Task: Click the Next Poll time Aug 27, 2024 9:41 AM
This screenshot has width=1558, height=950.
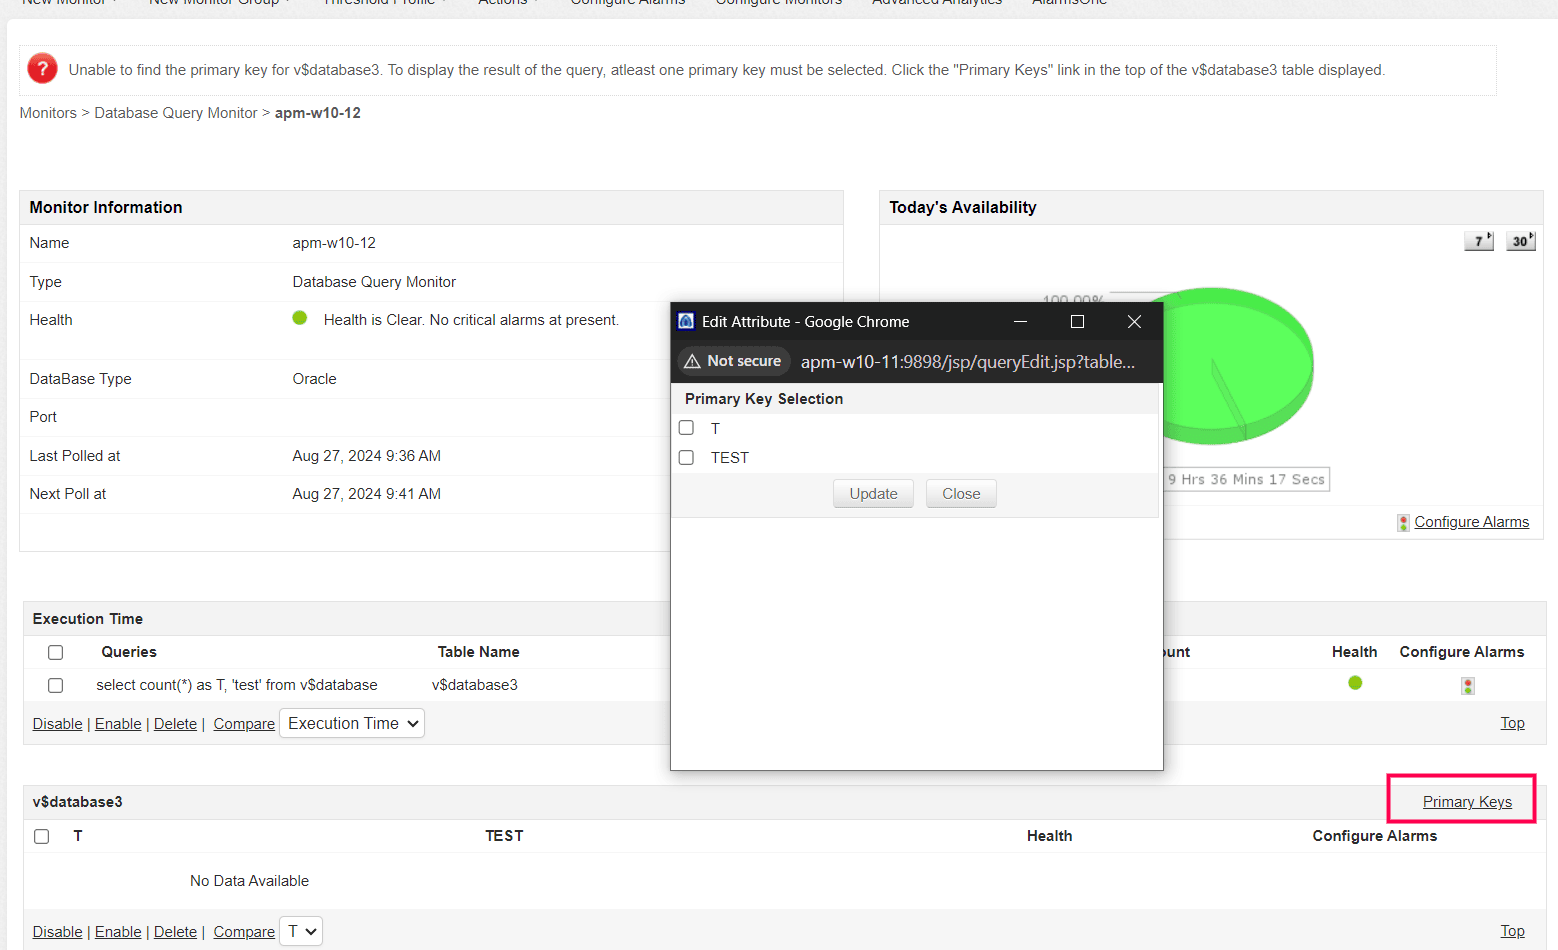Action: (366, 494)
